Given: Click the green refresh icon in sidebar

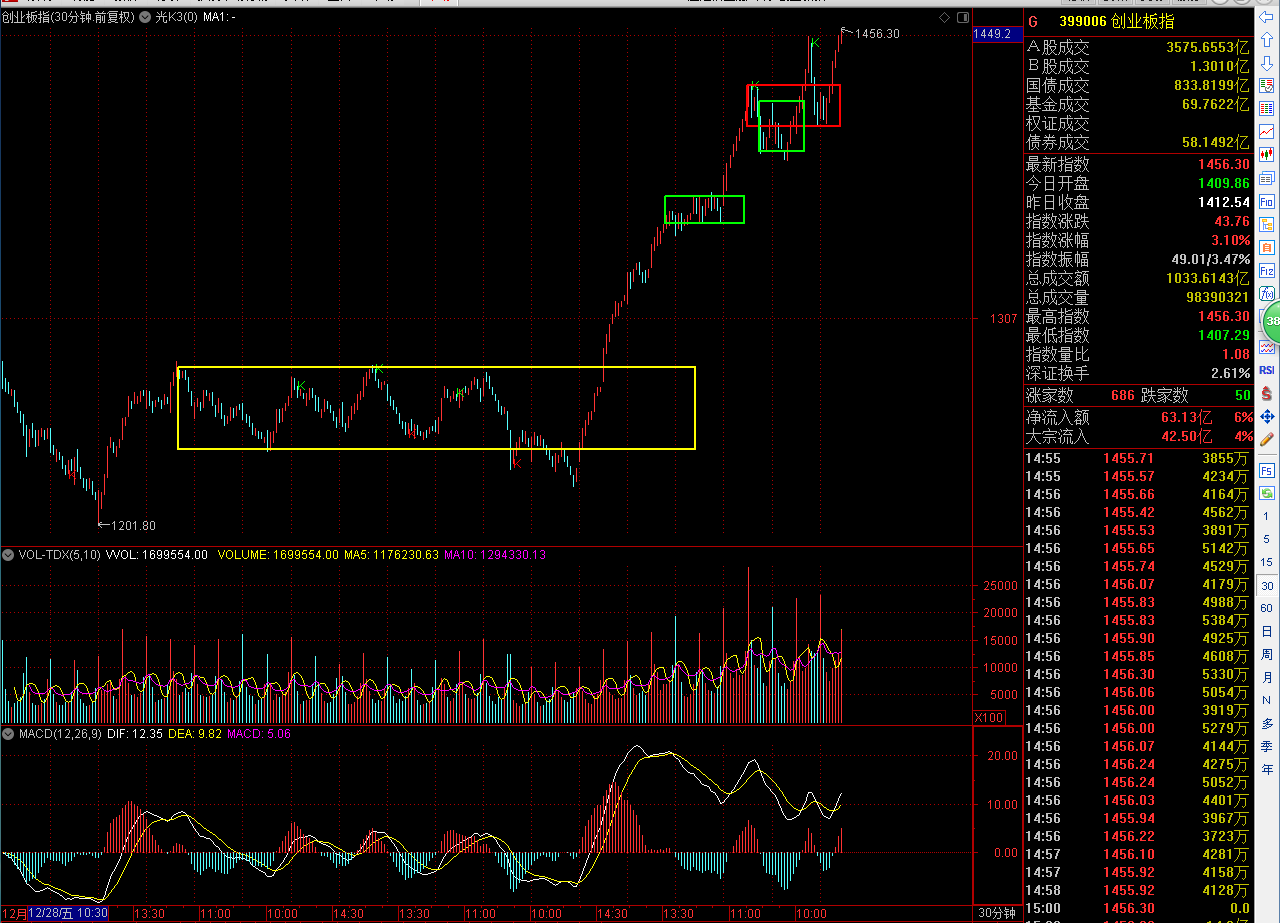Looking at the screenshot, I should pos(1267,493).
